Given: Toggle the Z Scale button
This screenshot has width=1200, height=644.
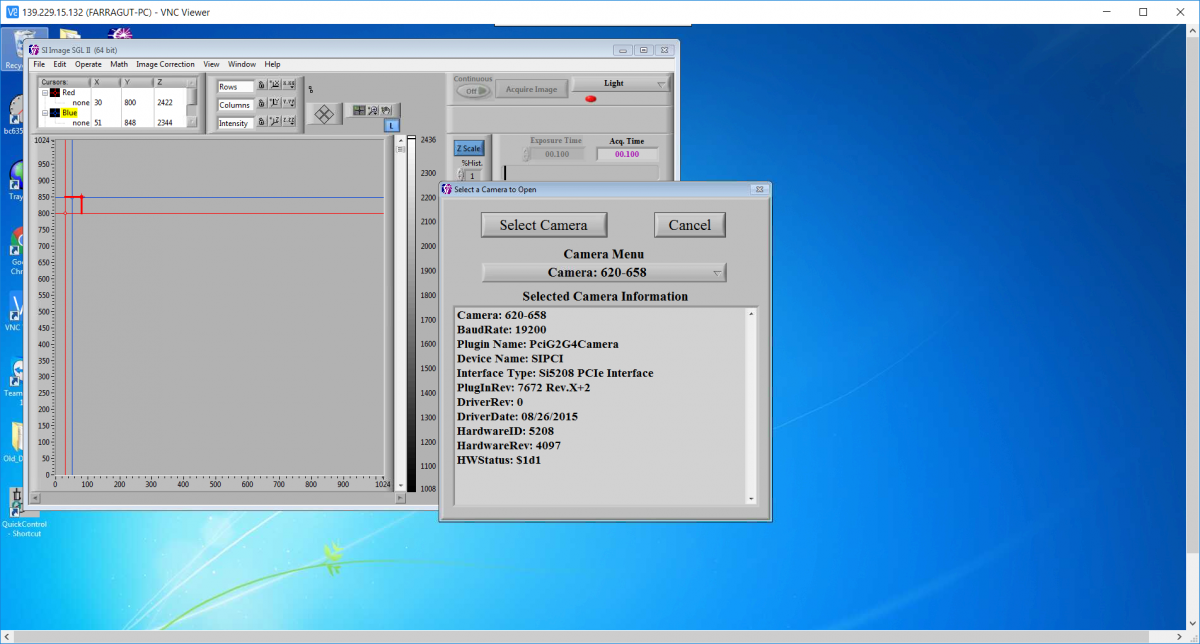Looking at the screenshot, I should click(468, 148).
